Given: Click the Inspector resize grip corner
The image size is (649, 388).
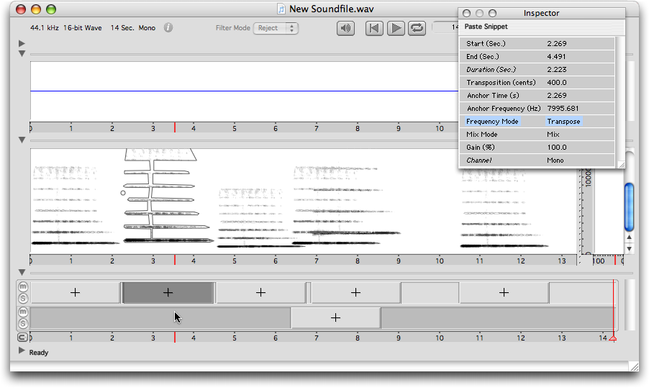Looking at the screenshot, I should click(x=621, y=164).
